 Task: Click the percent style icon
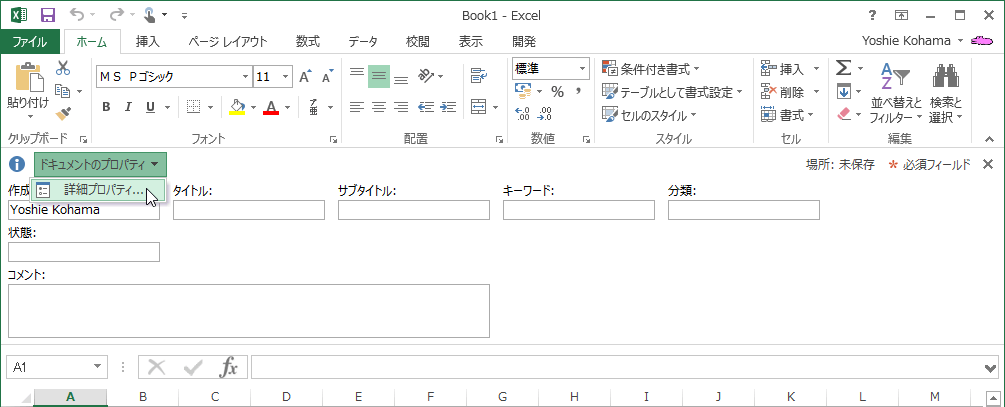click(x=557, y=91)
